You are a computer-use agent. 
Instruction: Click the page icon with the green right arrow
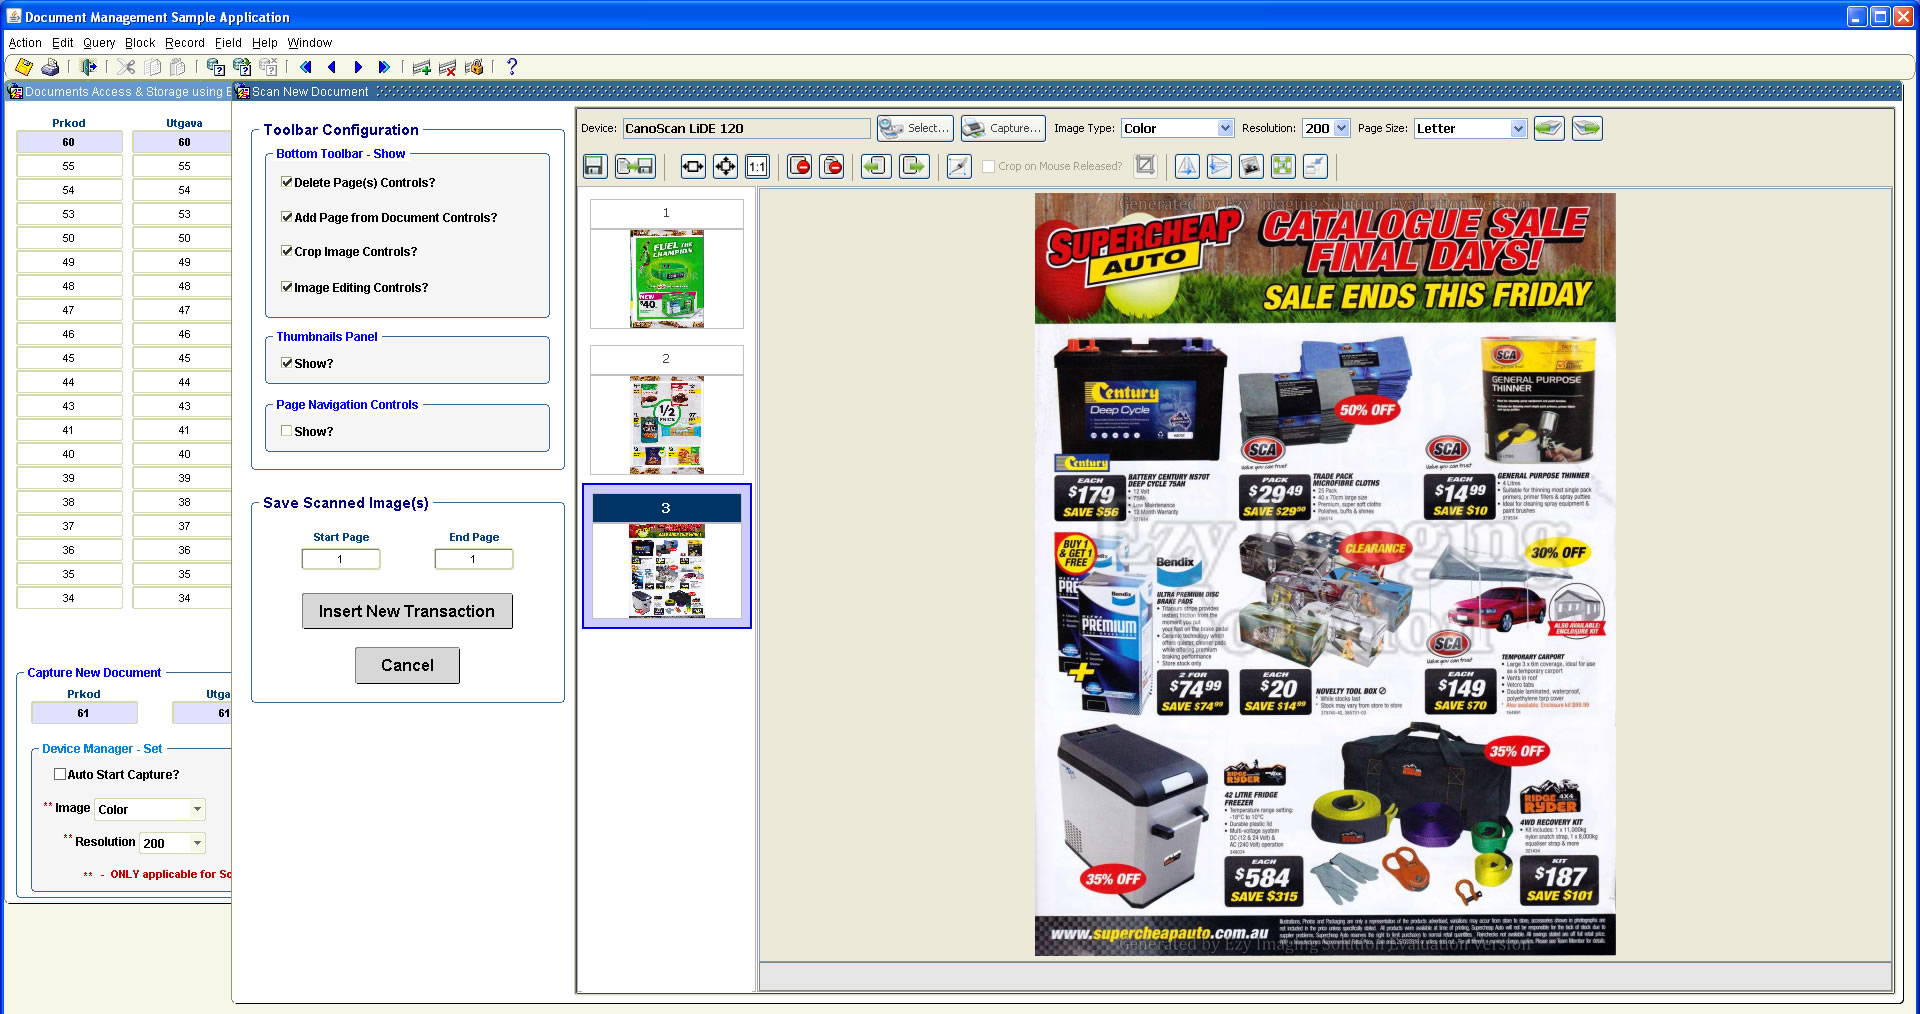point(914,166)
